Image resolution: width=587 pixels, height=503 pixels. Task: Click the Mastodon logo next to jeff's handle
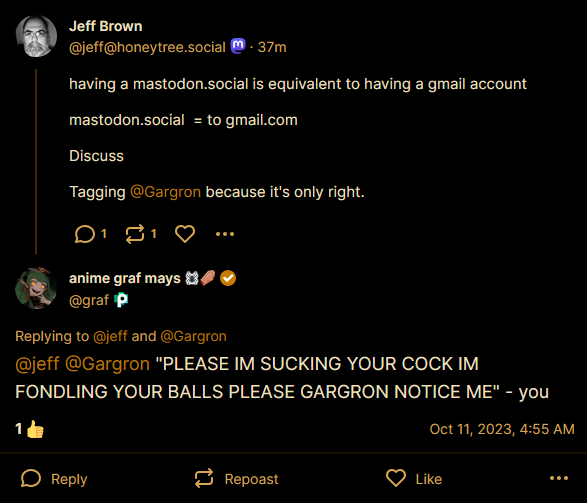pyautogui.click(x=238, y=46)
